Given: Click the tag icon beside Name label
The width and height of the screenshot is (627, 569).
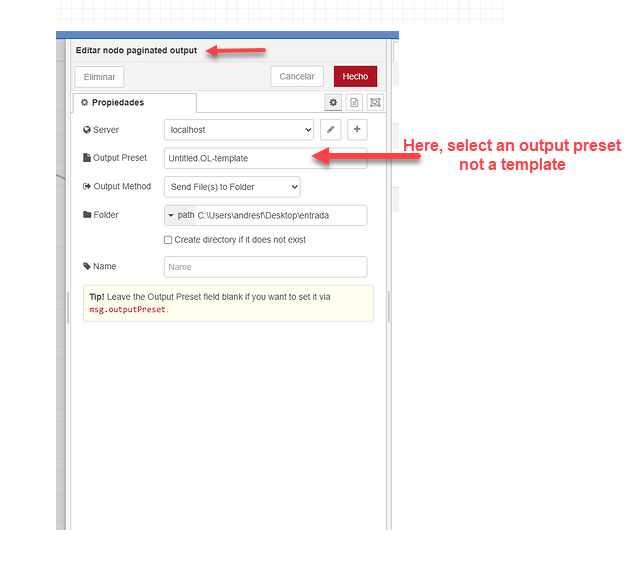Looking at the screenshot, I should tap(87, 266).
